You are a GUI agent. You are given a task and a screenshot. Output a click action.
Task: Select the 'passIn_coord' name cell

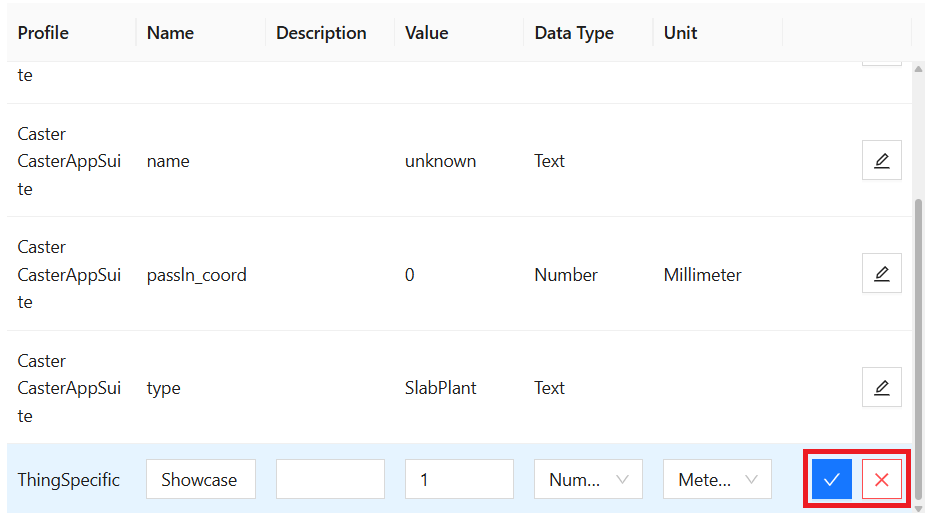pos(197,275)
